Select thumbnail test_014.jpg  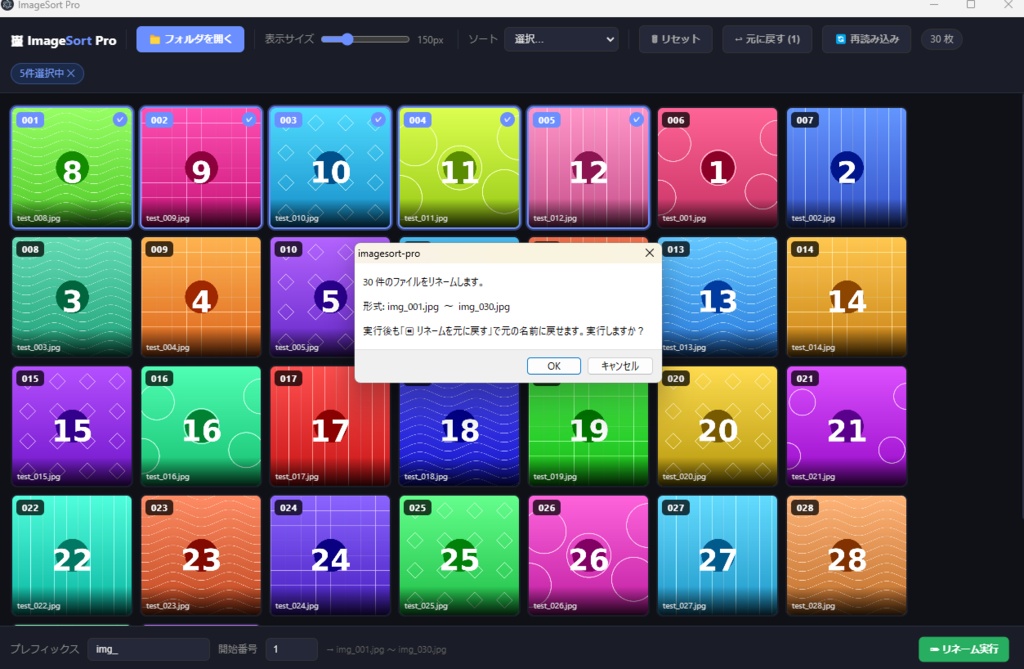tap(846, 297)
